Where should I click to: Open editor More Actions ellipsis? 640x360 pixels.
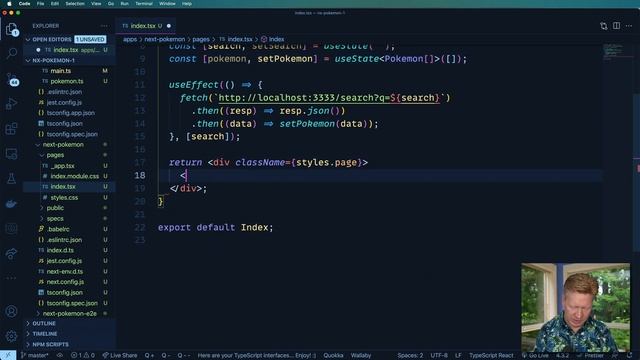629,26
